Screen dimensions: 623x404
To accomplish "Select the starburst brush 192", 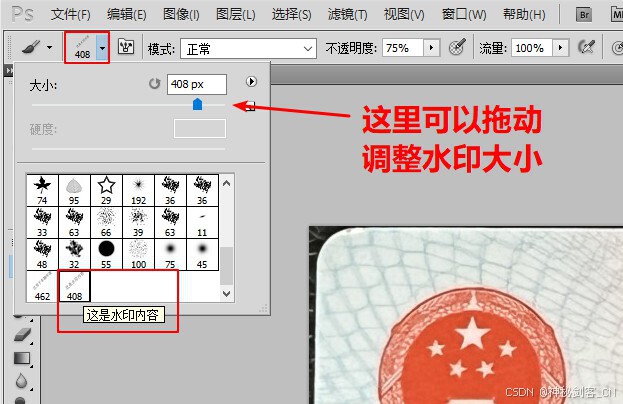I will [x=138, y=190].
